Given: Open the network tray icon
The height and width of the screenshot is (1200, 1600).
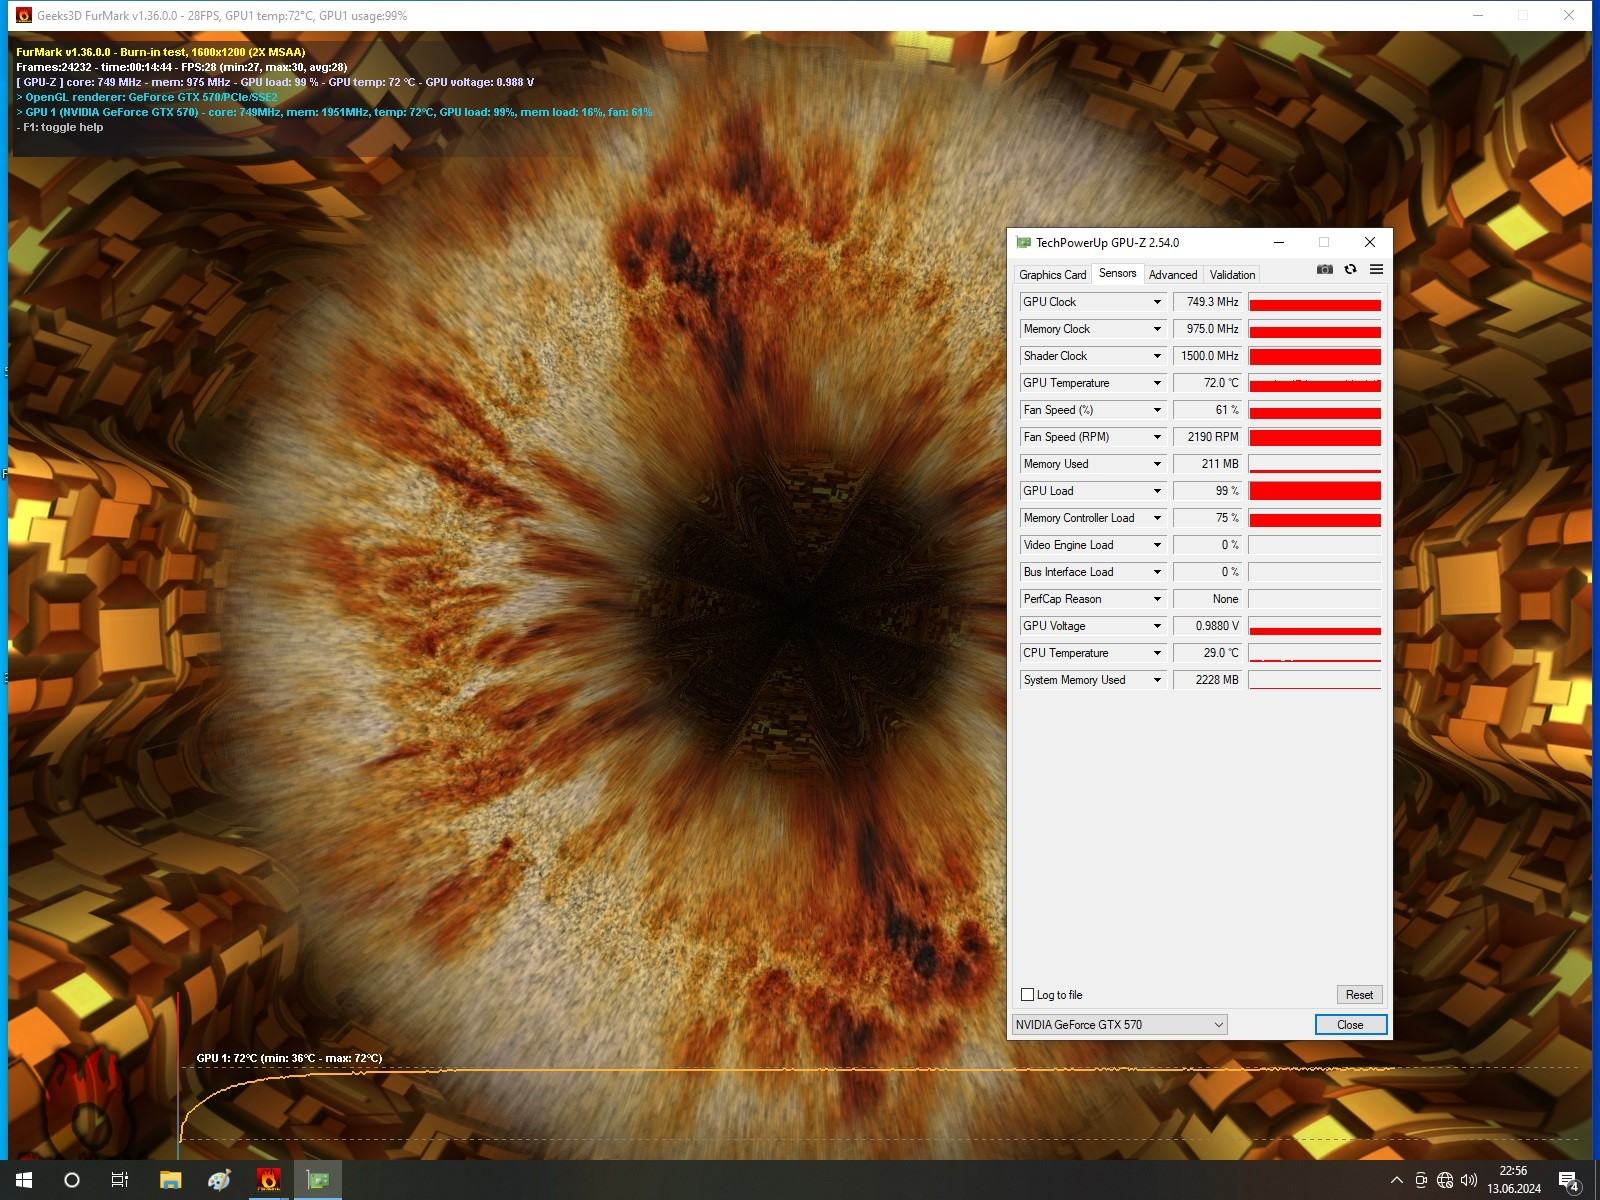Looking at the screenshot, I should click(x=1445, y=1180).
